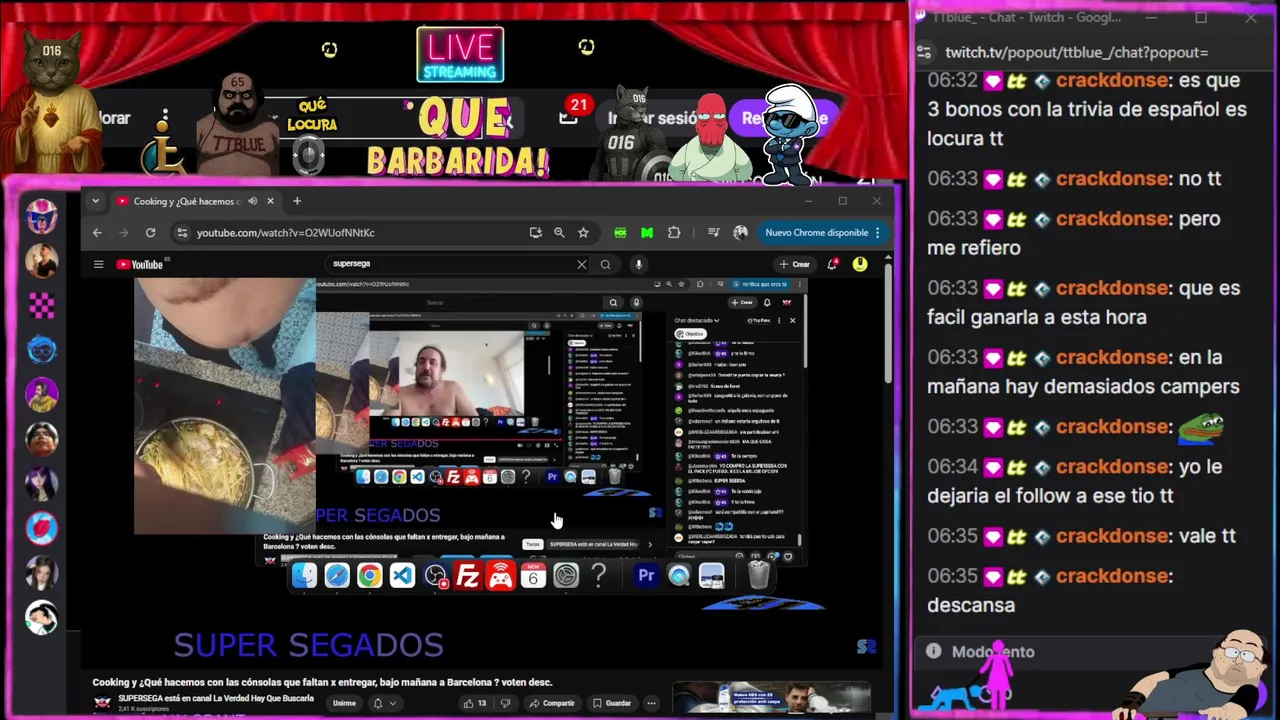Open the pink checkered avatar in Twitch sidebar
1280x720 pixels.
coord(41,305)
